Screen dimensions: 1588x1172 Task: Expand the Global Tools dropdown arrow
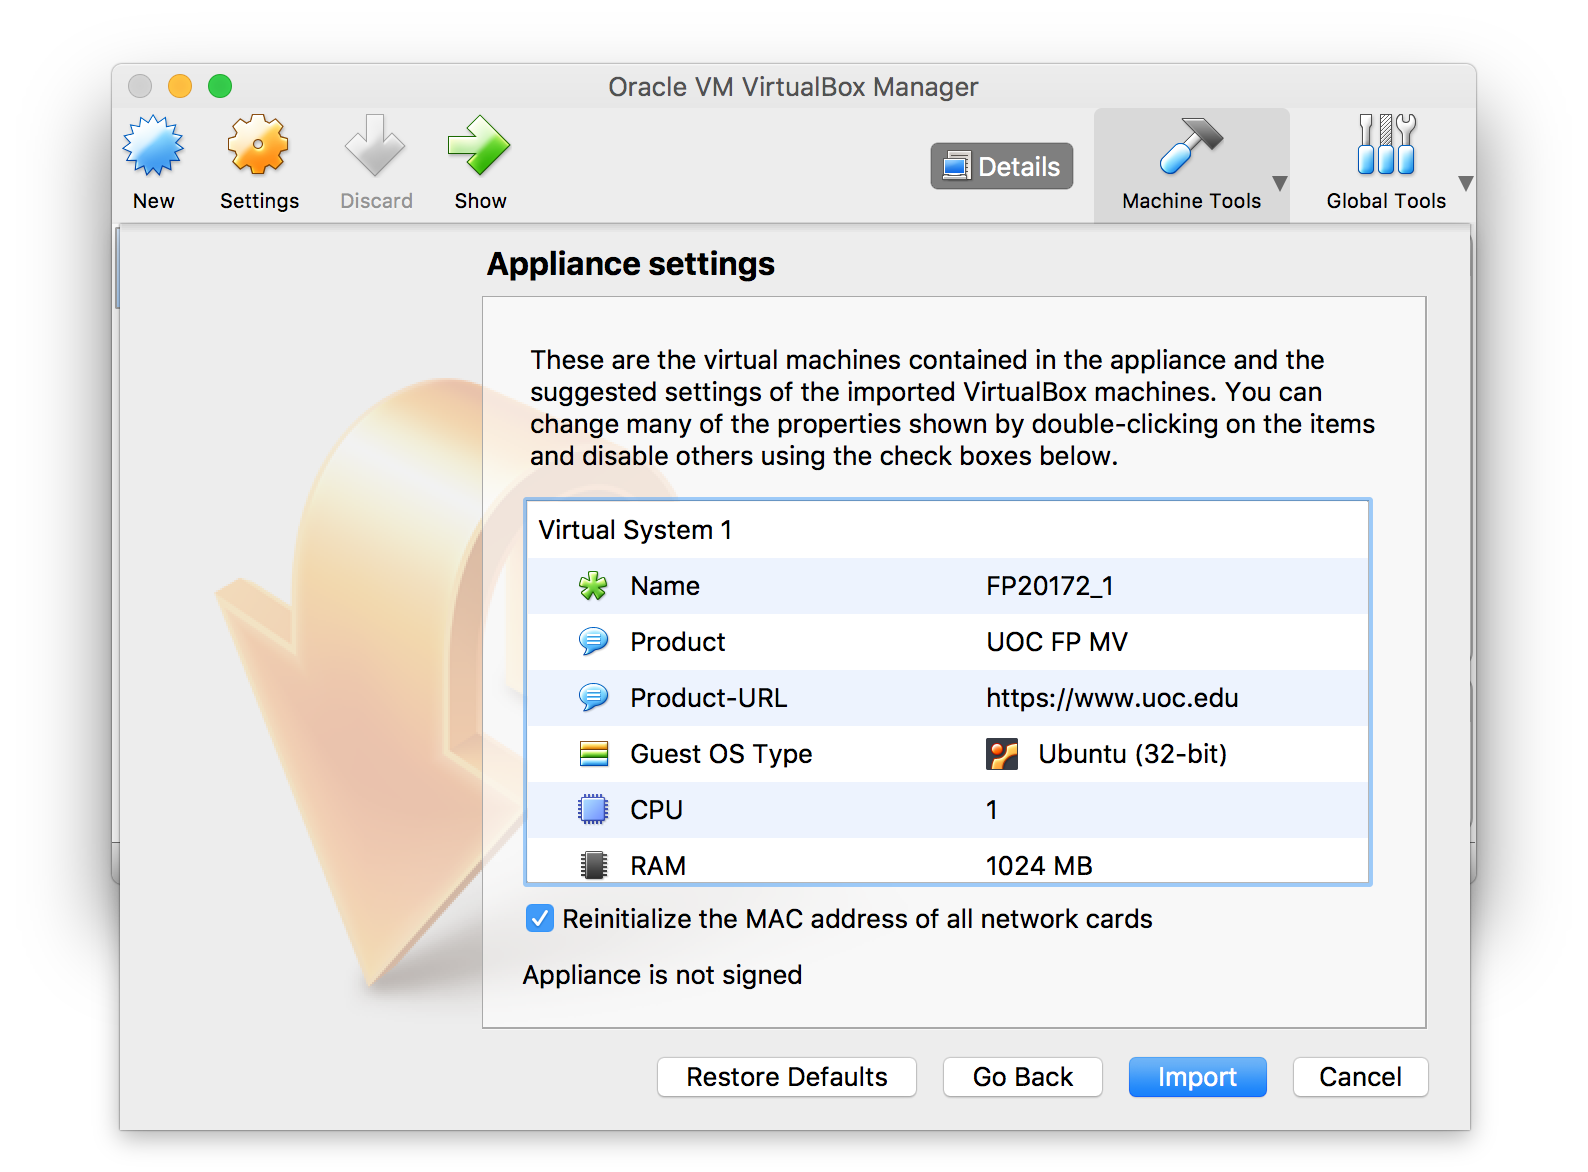pos(1465,184)
